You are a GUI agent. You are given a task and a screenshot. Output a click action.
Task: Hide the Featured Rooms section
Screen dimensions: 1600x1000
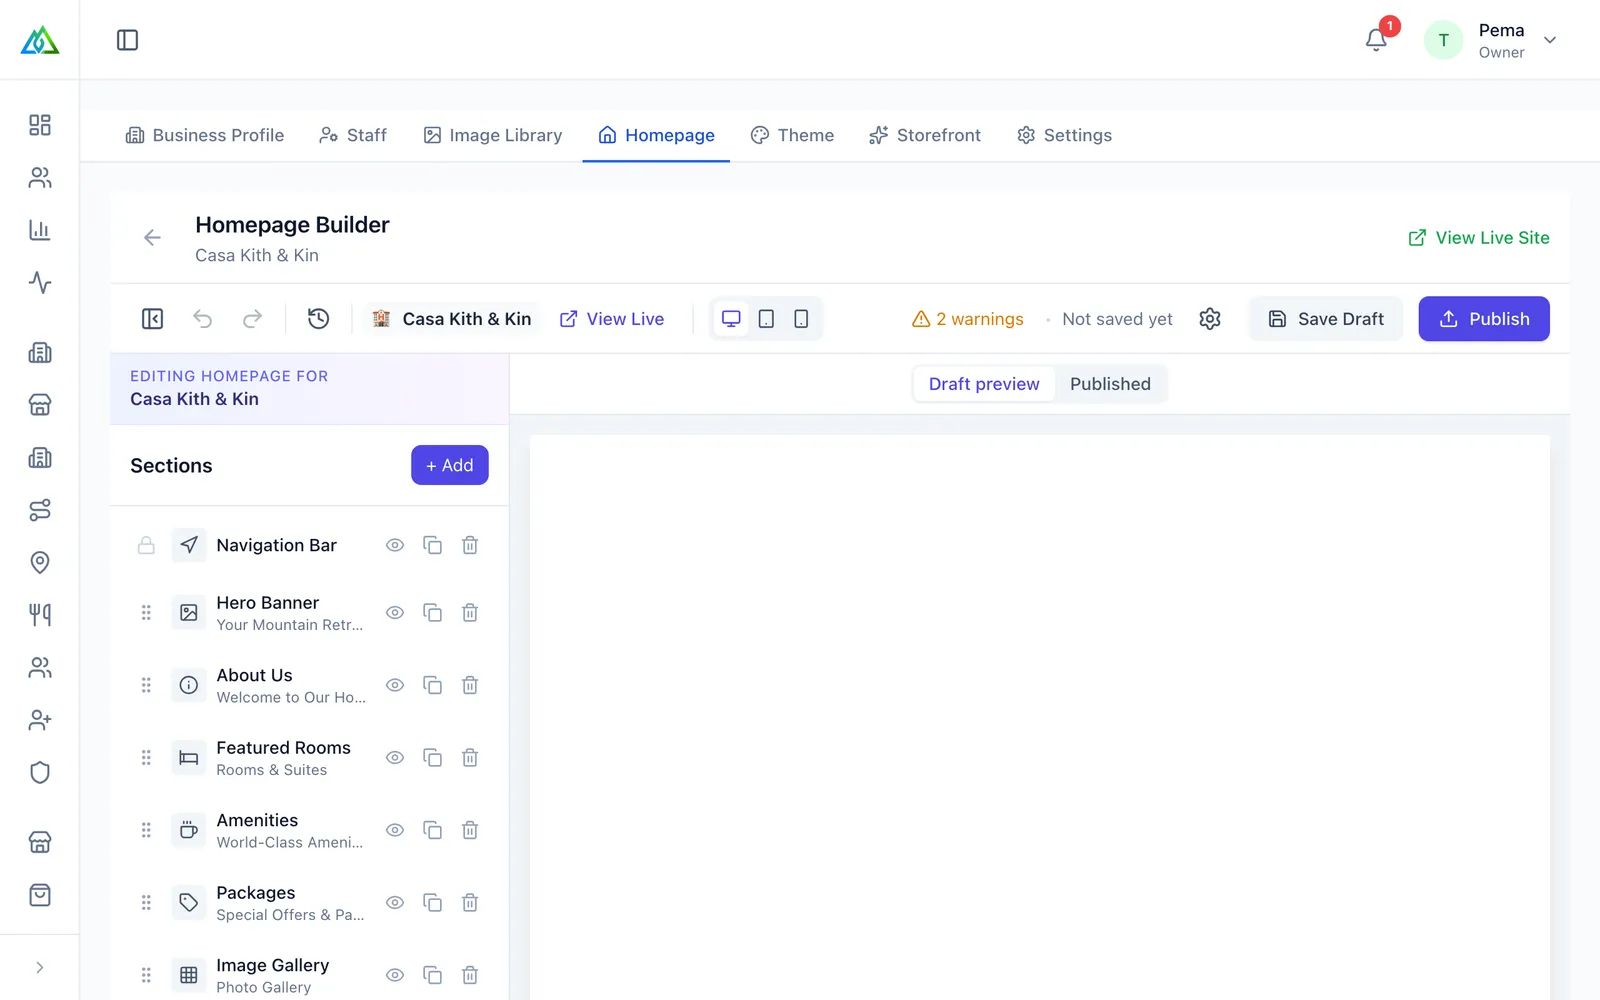pyautogui.click(x=395, y=758)
